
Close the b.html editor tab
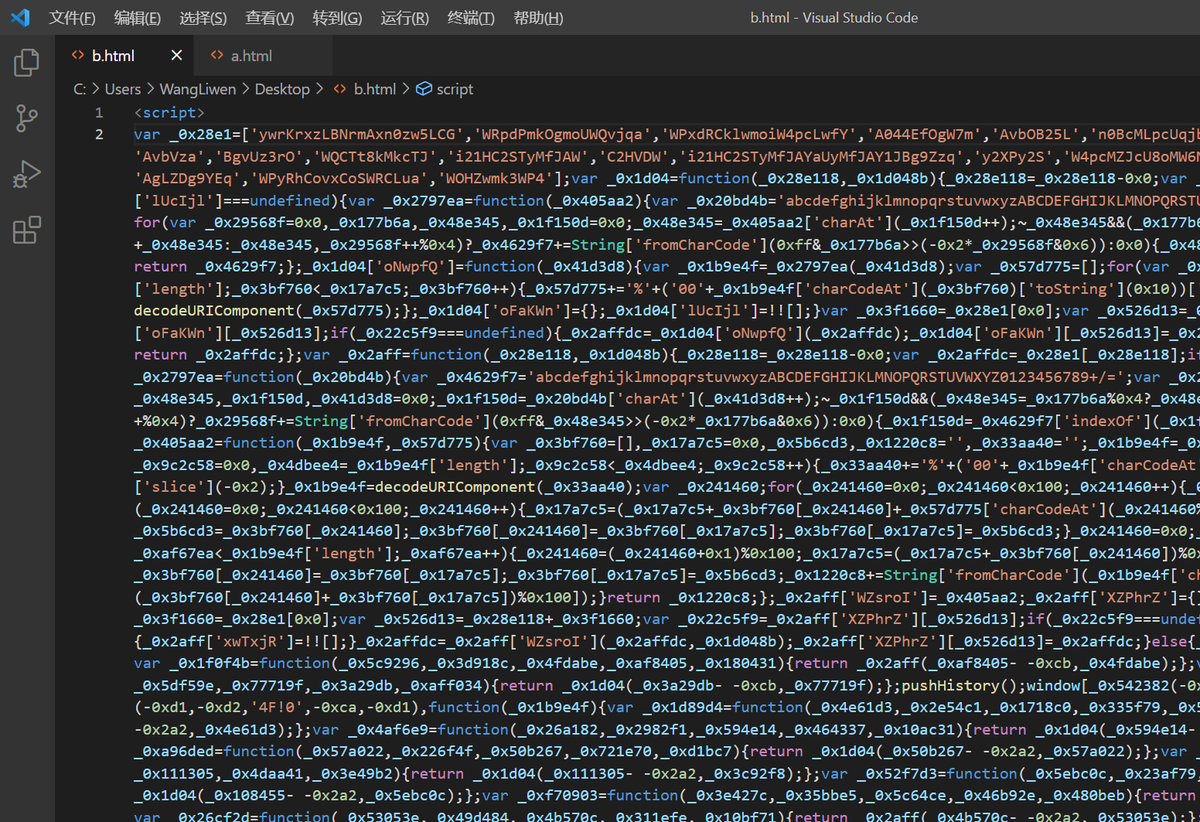[x=177, y=56]
